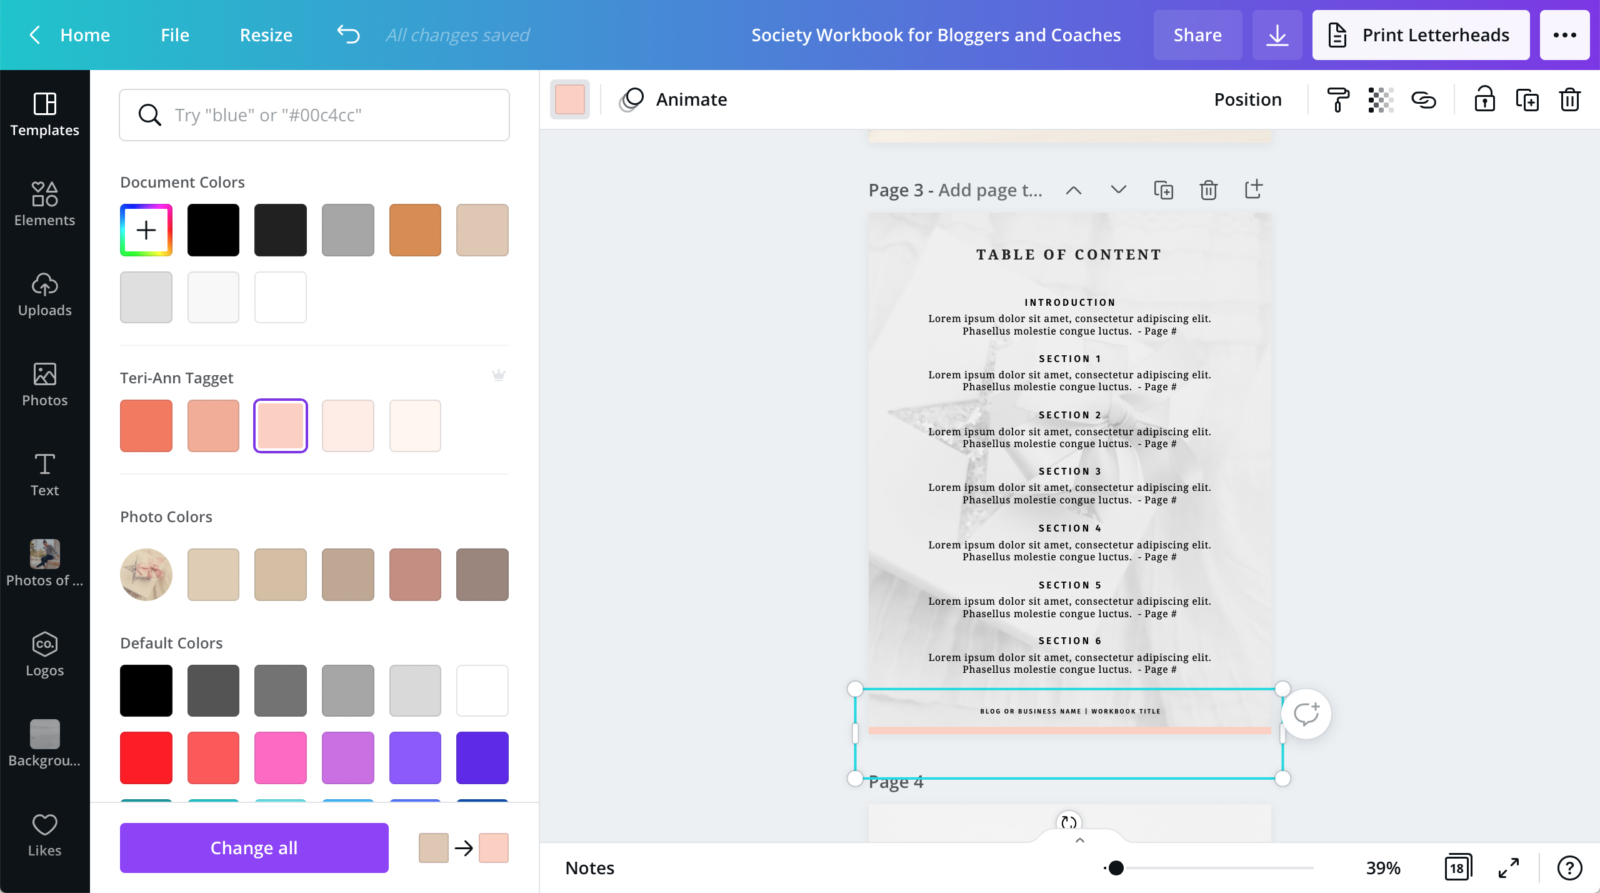The height and width of the screenshot is (893, 1600).
Task: Duplicate the selected element using toolbar icon
Action: (x=1527, y=100)
